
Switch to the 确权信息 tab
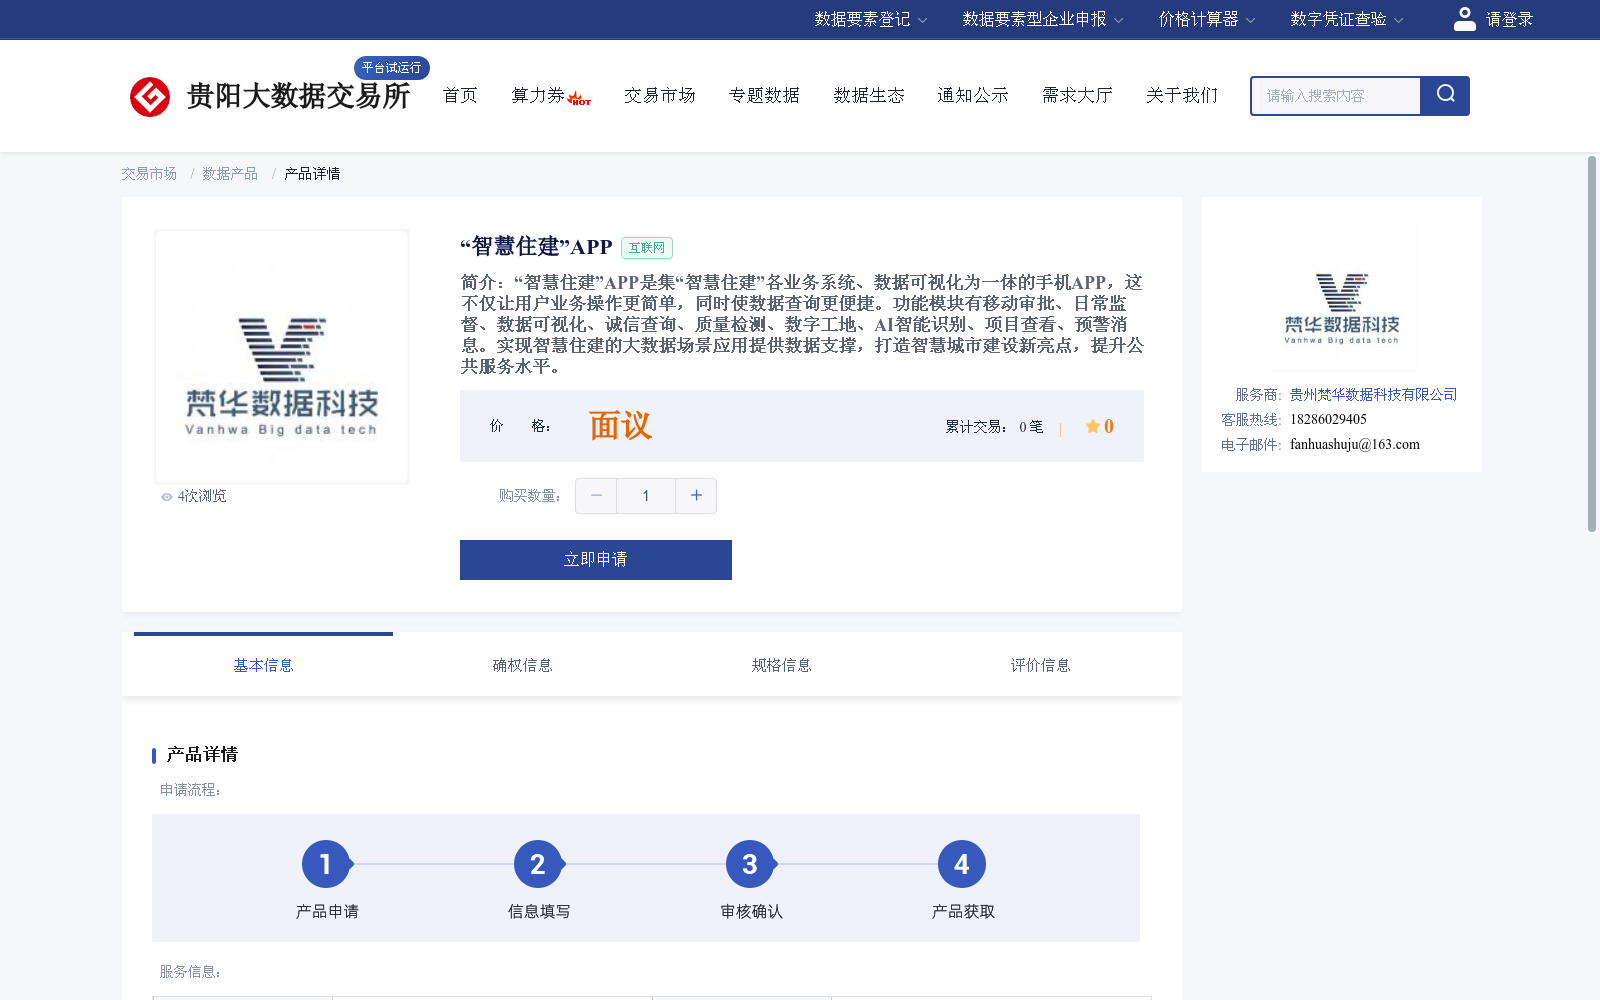point(522,665)
